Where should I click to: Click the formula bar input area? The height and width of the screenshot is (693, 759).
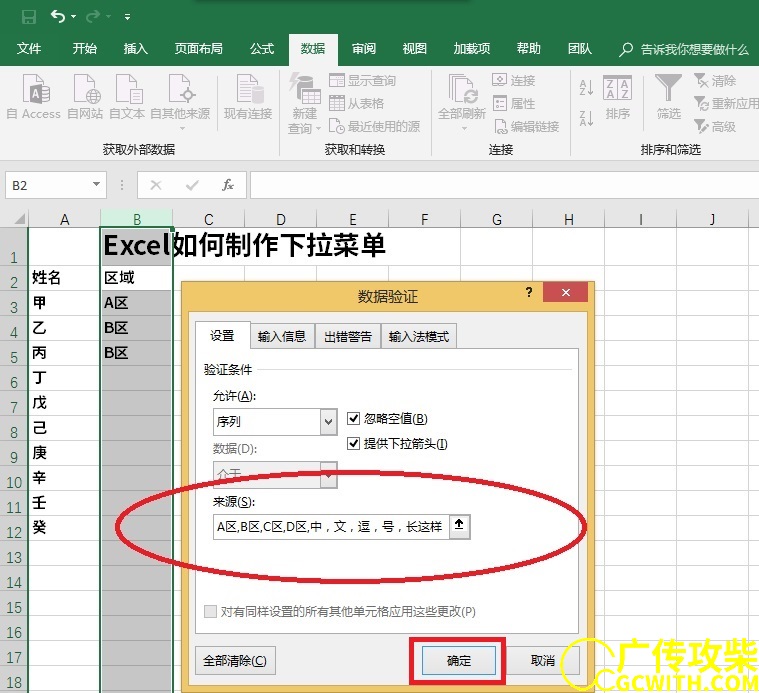(504, 185)
